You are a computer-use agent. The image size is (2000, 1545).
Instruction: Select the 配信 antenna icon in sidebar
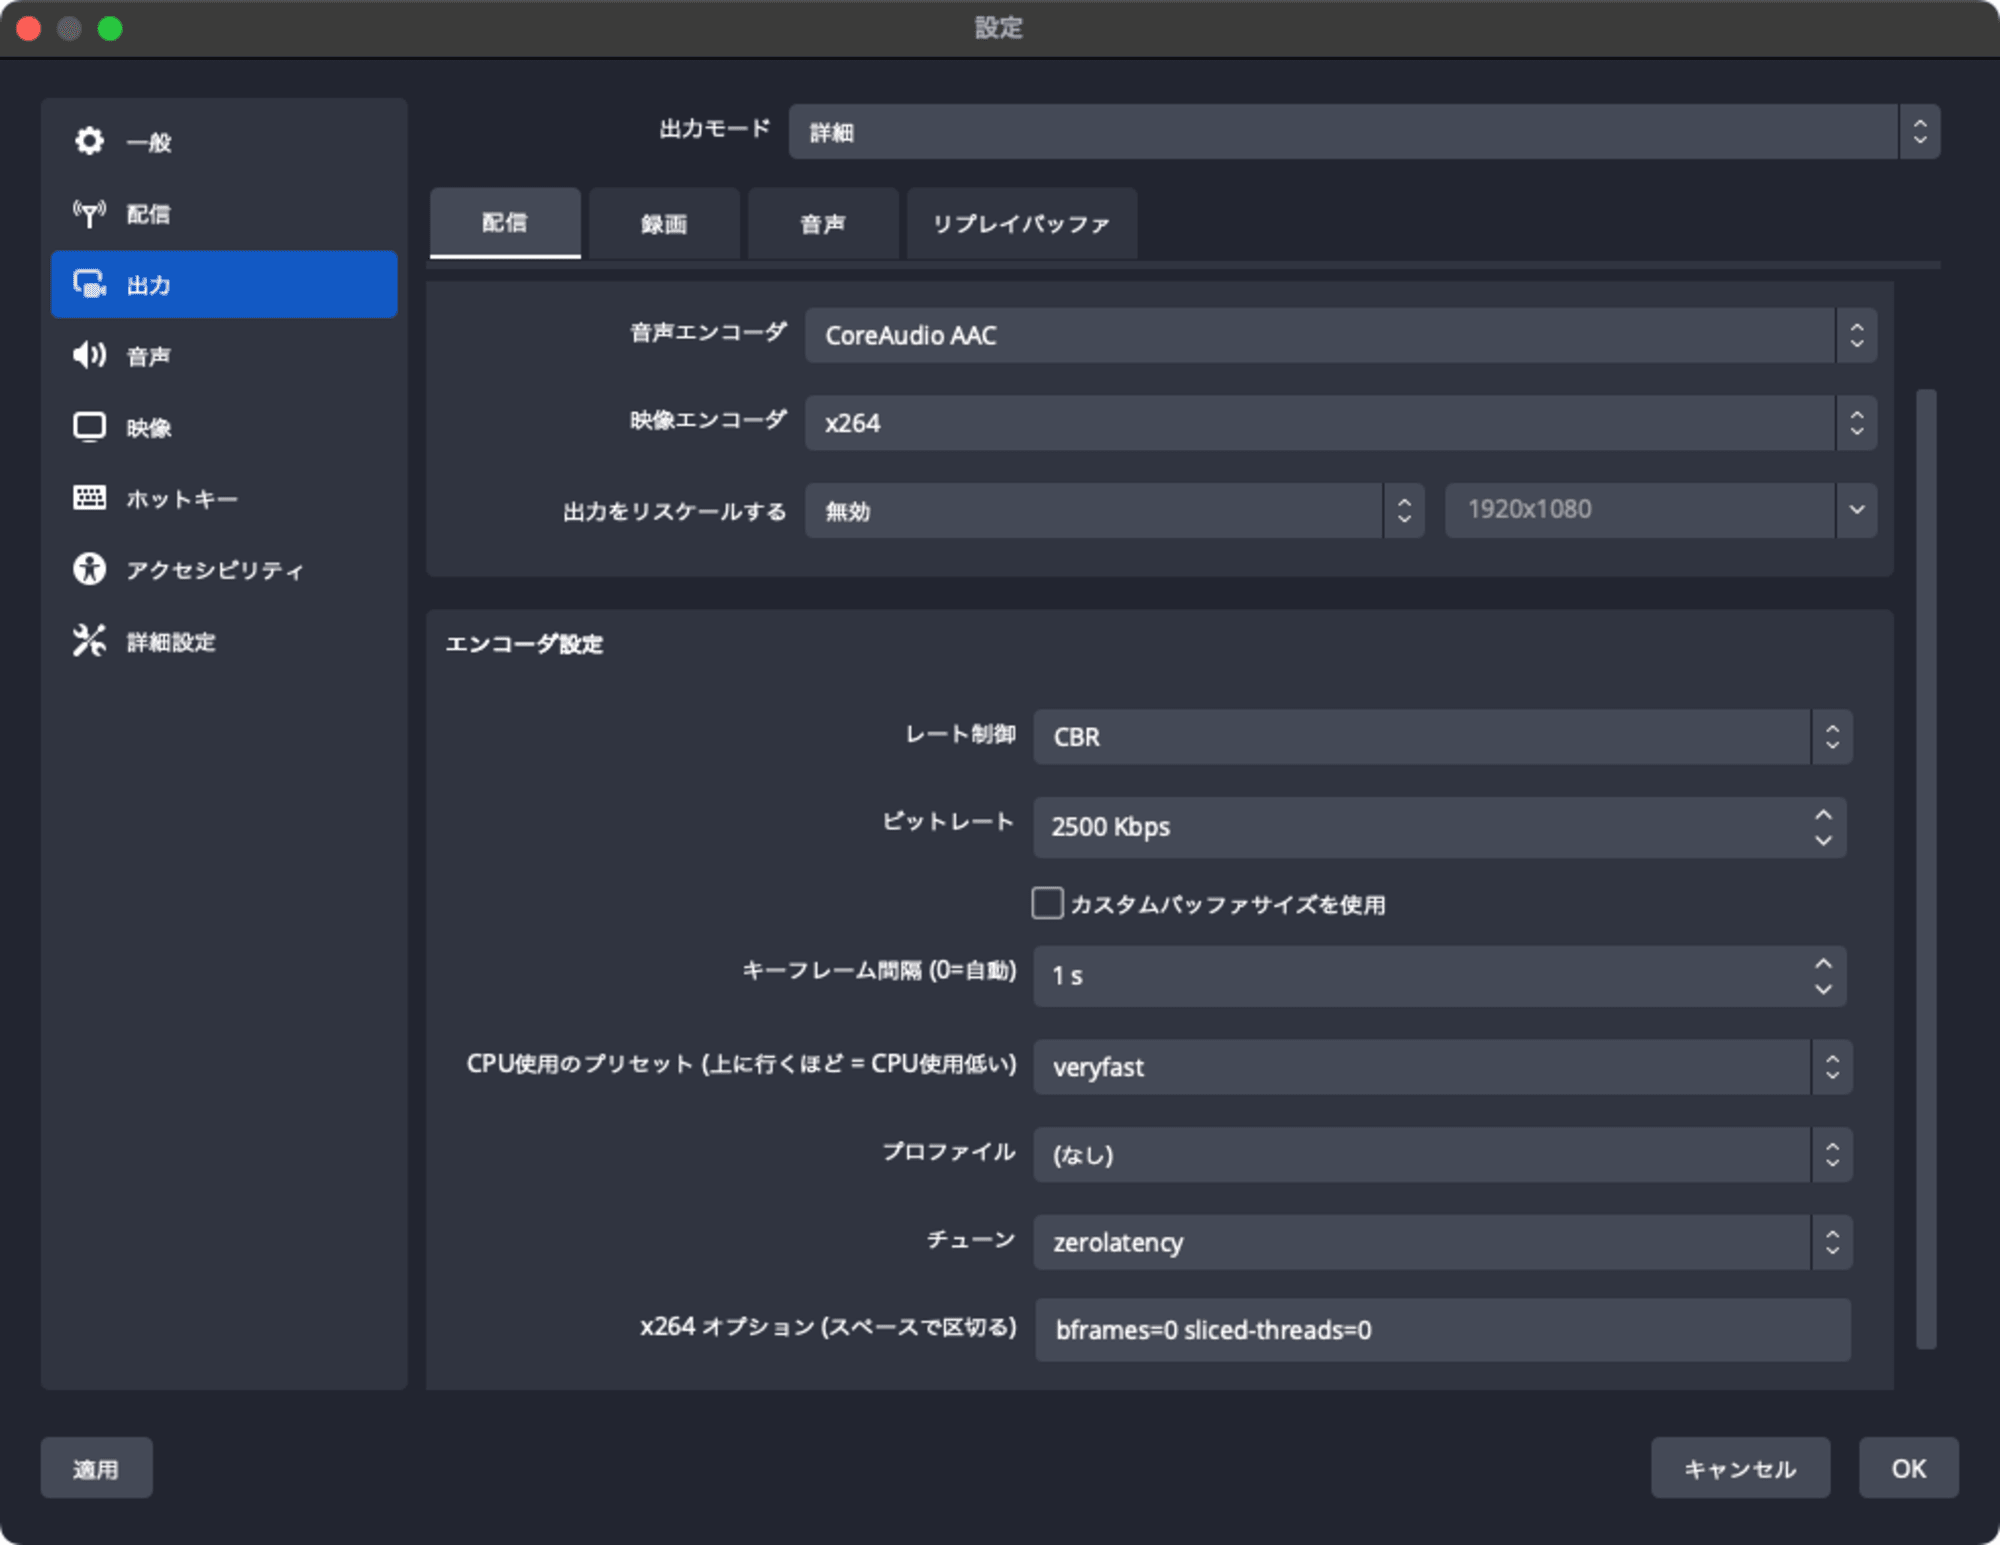pyautogui.click(x=89, y=213)
